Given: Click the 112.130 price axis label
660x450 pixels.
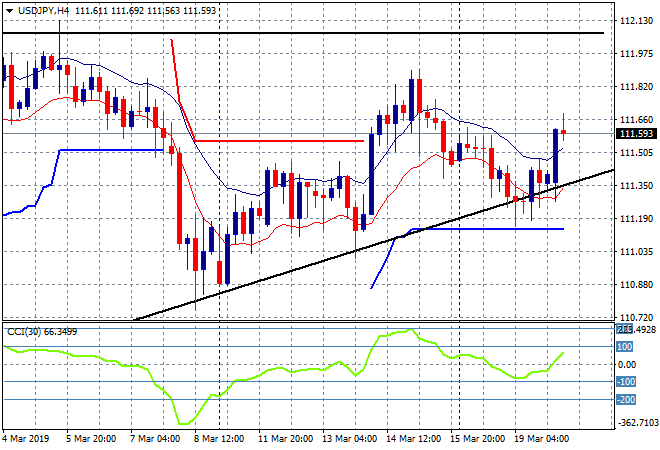Looking at the screenshot, I should click(636, 21).
